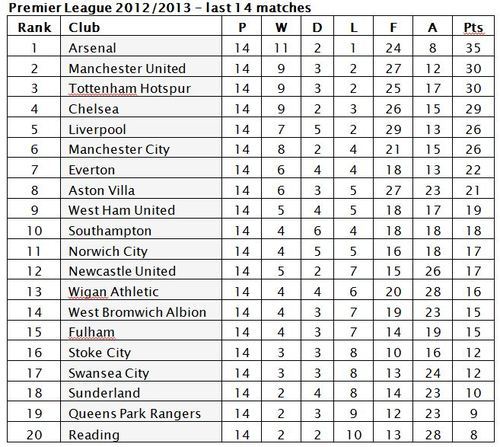Click the Club column header
Image resolution: width=500 pixels, height=447 pixels.
pos(141,26)
